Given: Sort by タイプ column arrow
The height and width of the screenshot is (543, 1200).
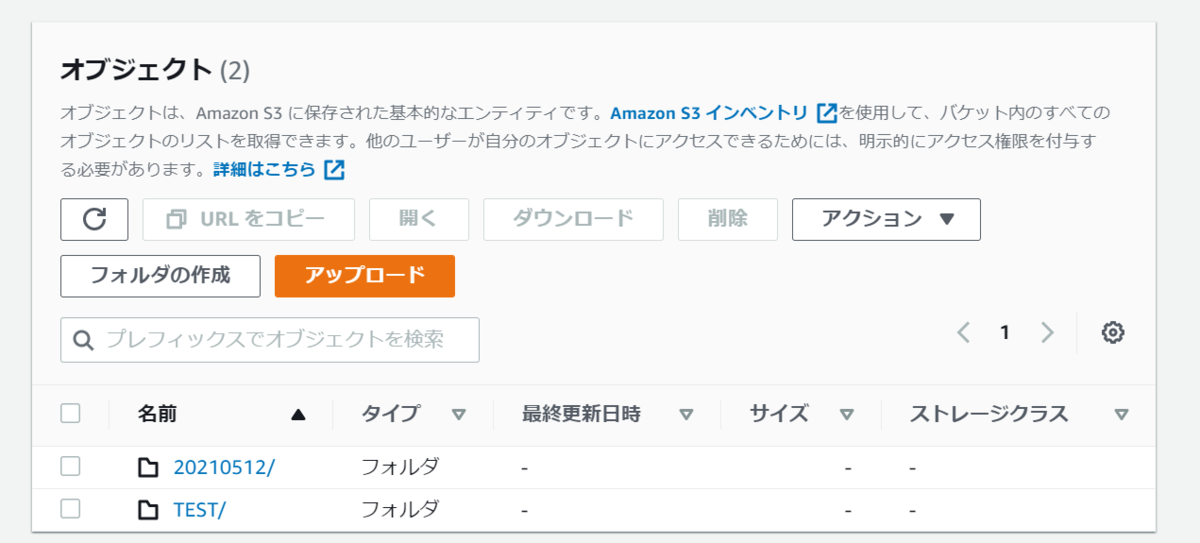Looking at the screenshot, I should (458, 414).
